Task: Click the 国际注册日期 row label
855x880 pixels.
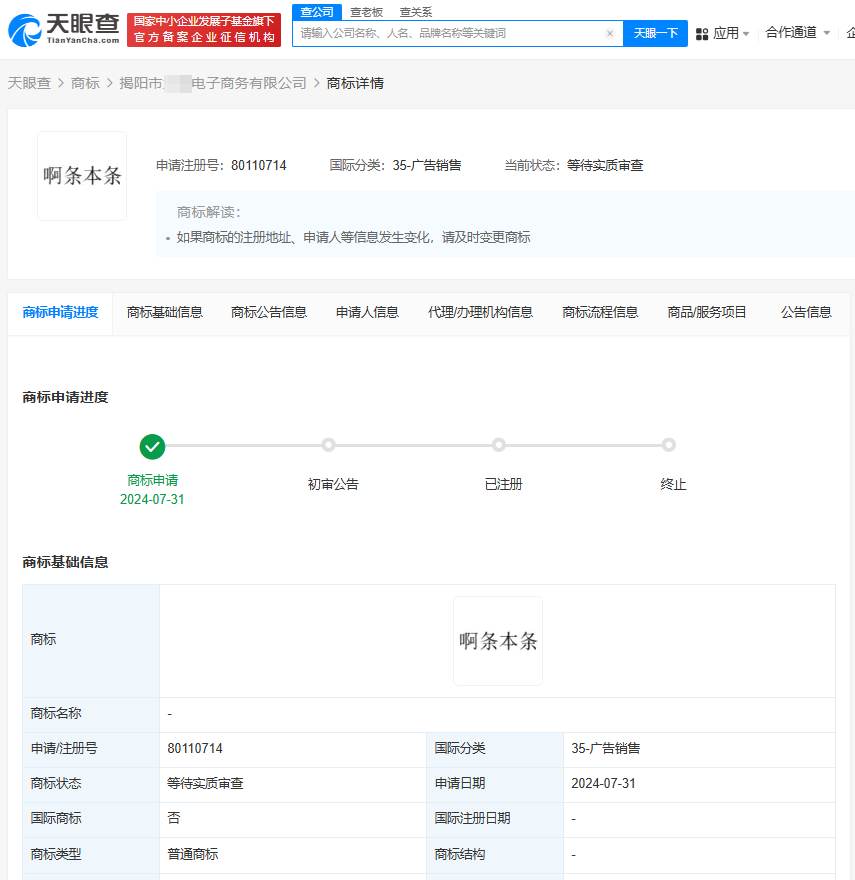Action: (x=472, y=818)
